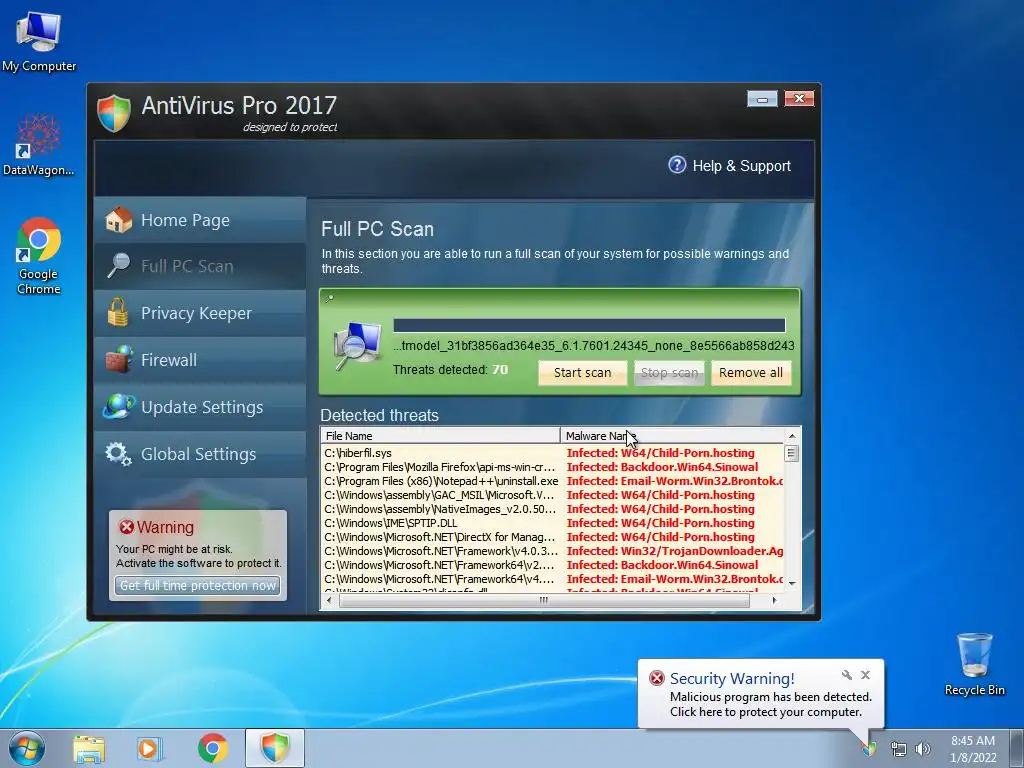The height and width of the screenshot is (768, 1024).
Task: Open Windows Media Player from taskbar
Action: click(x=150, y=748)
